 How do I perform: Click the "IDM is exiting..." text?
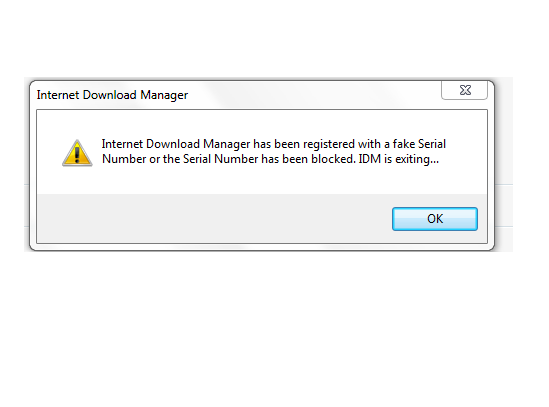click(398, 159)
